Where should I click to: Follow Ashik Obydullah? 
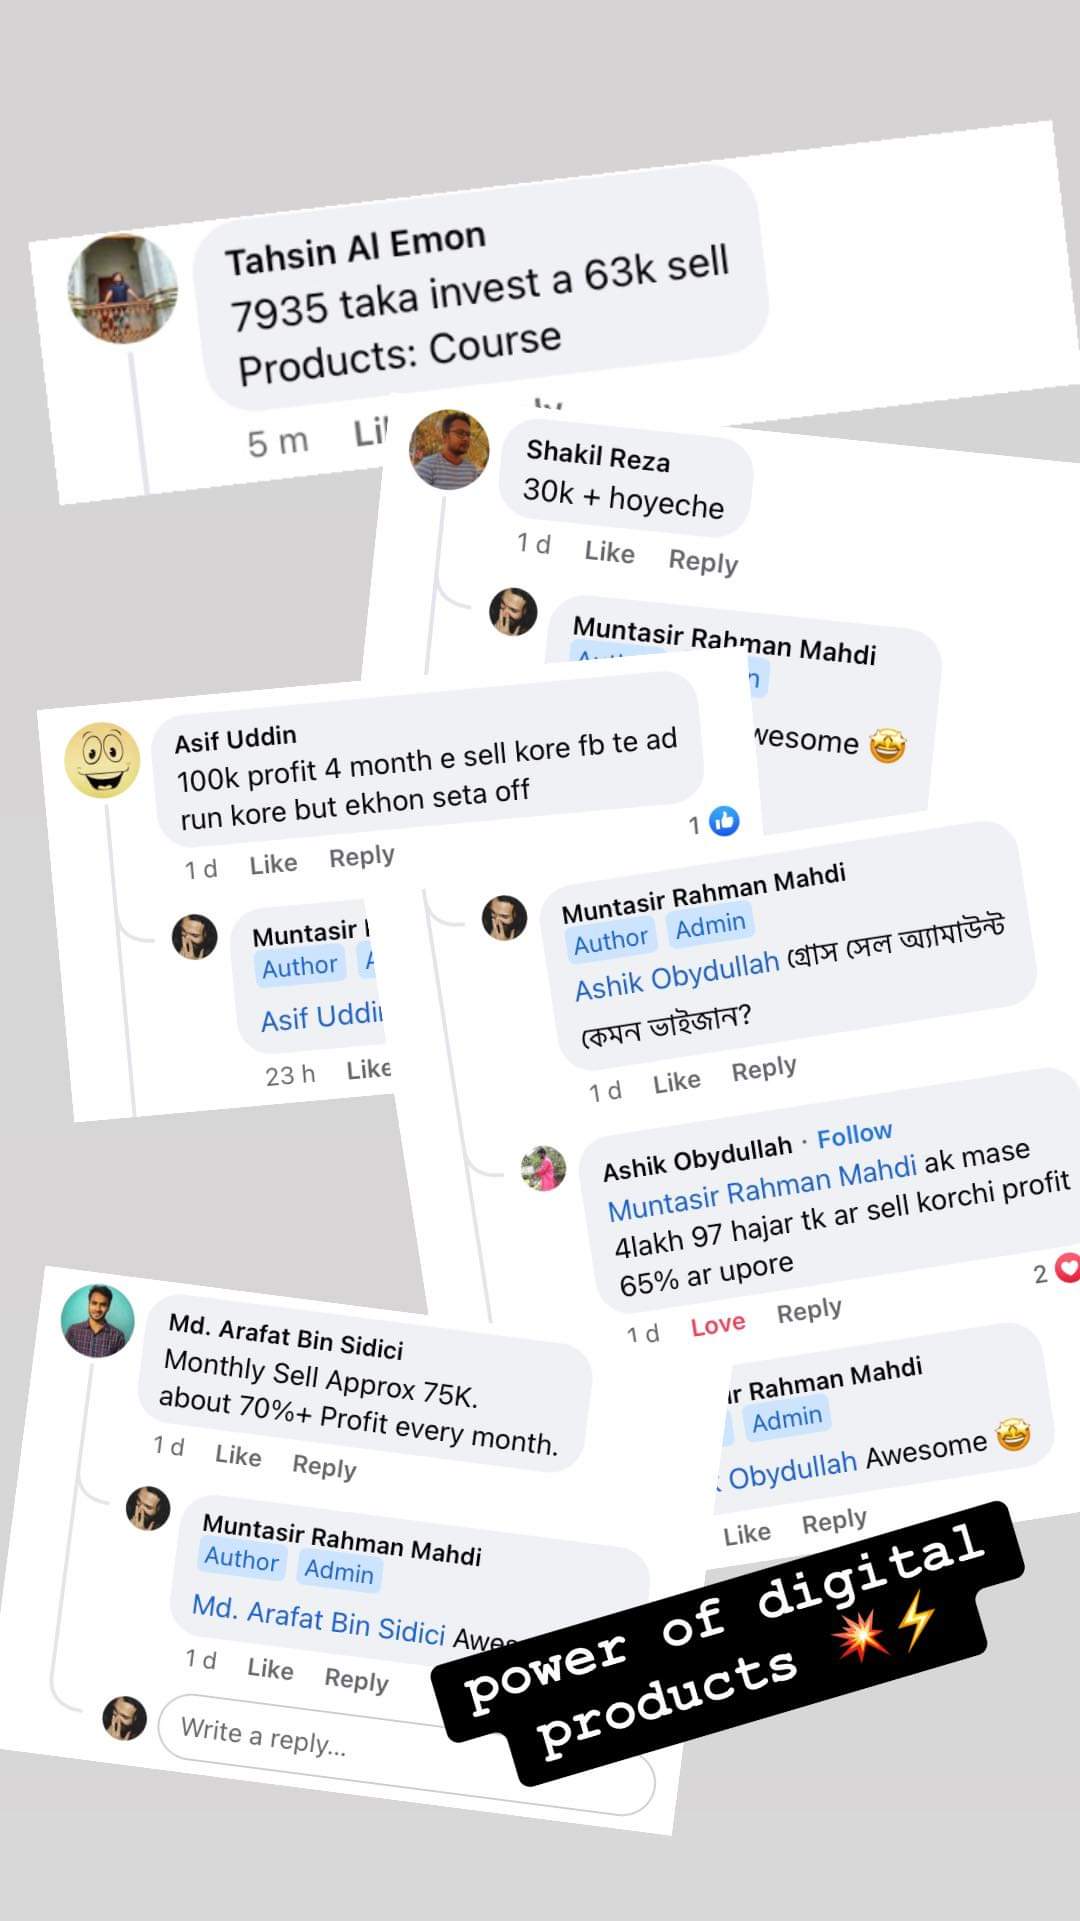pos(854,1135)
